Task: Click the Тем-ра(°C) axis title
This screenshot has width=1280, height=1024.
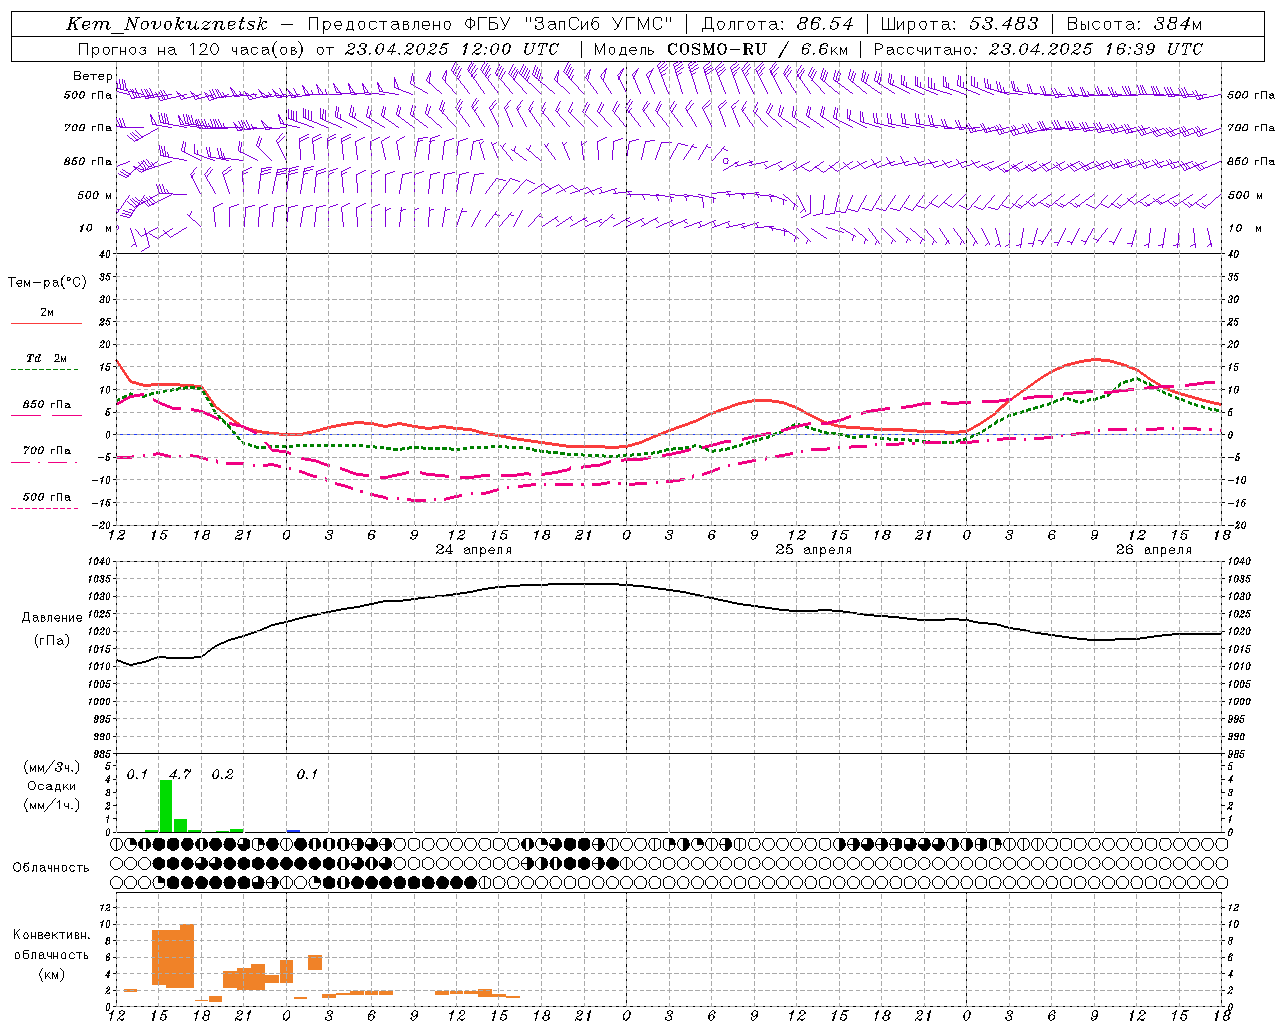Action: click(x=47, y=283)
